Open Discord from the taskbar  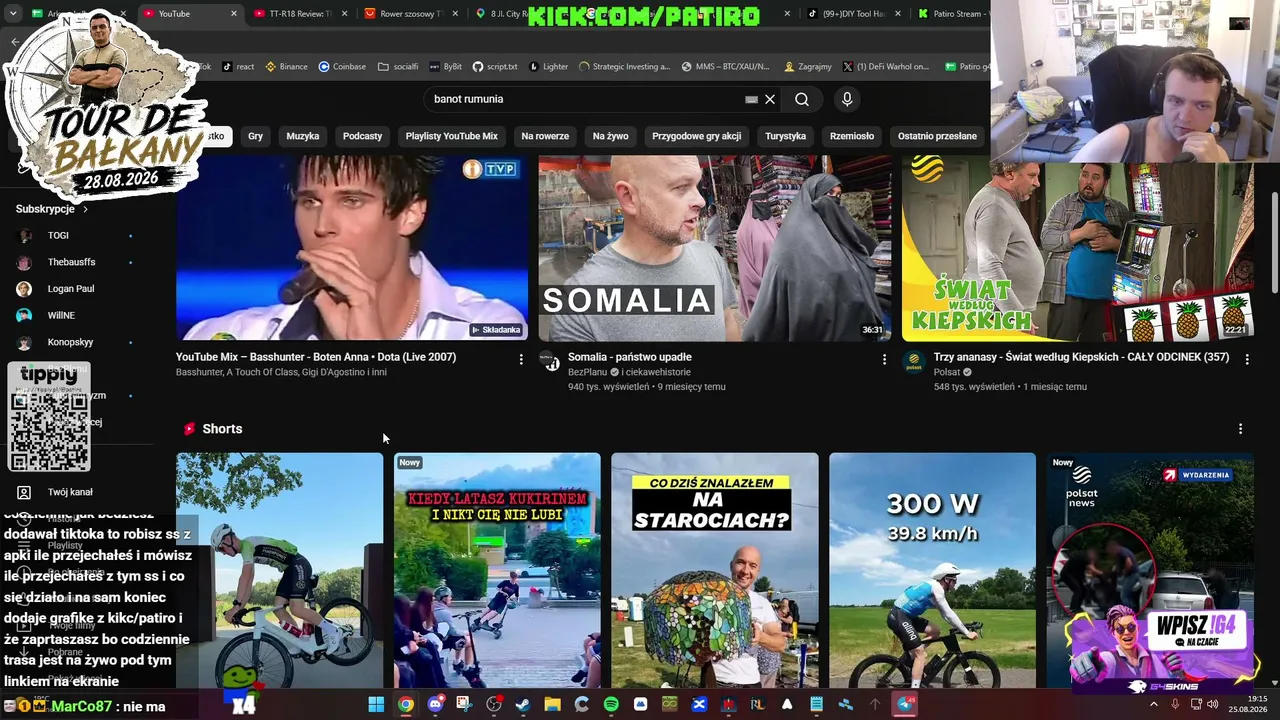(x=435, y=705)
